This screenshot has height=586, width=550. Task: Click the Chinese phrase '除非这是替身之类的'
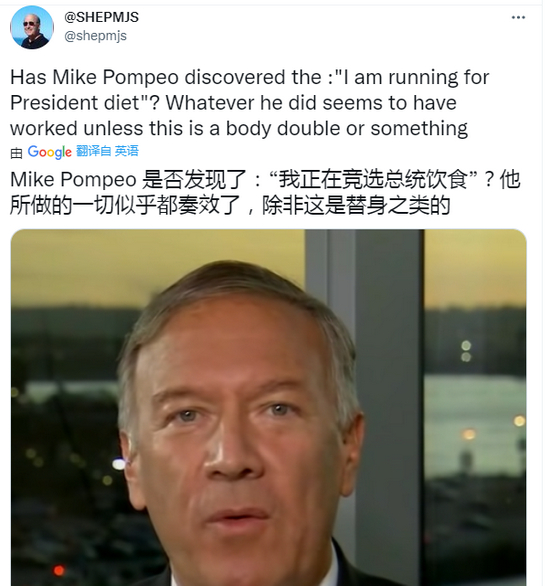355,205
